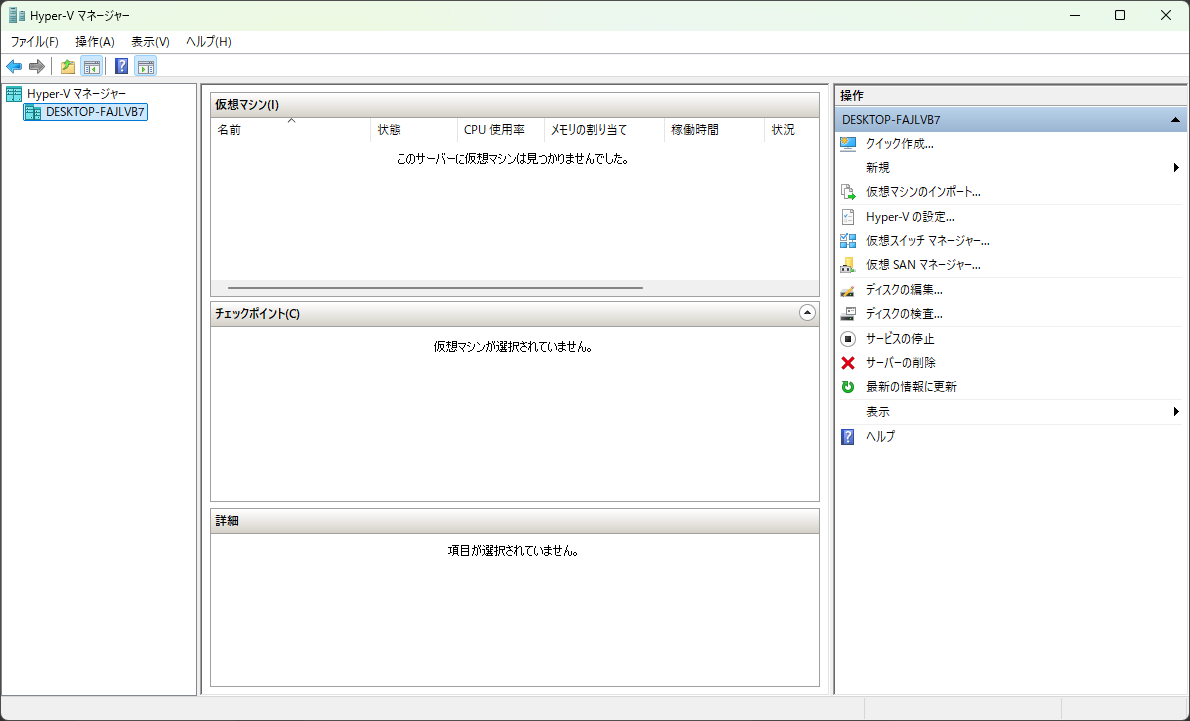
Task: Select 仮想マシンのインポート... action
Action: click(923, 192)
